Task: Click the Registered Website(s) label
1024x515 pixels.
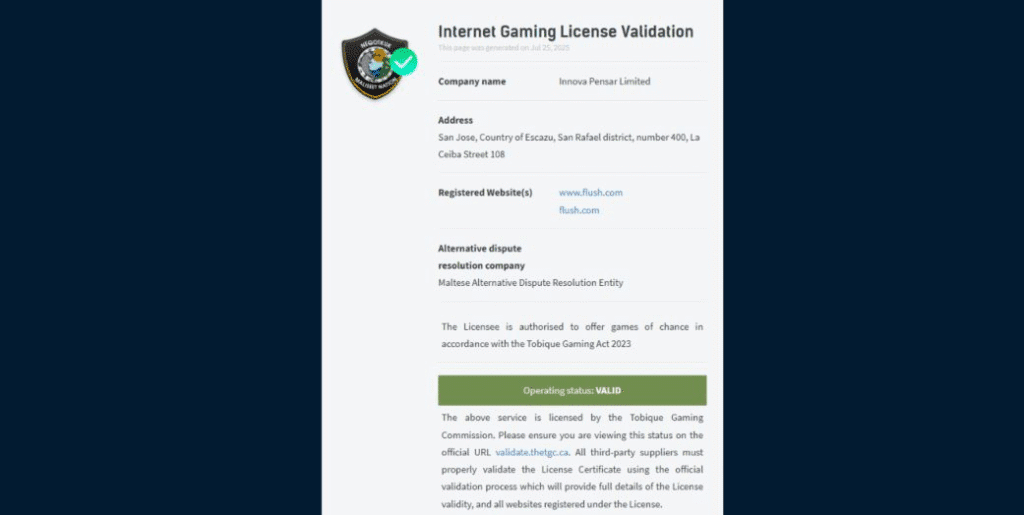Action: pyautogui.click(x=485, y=192)
